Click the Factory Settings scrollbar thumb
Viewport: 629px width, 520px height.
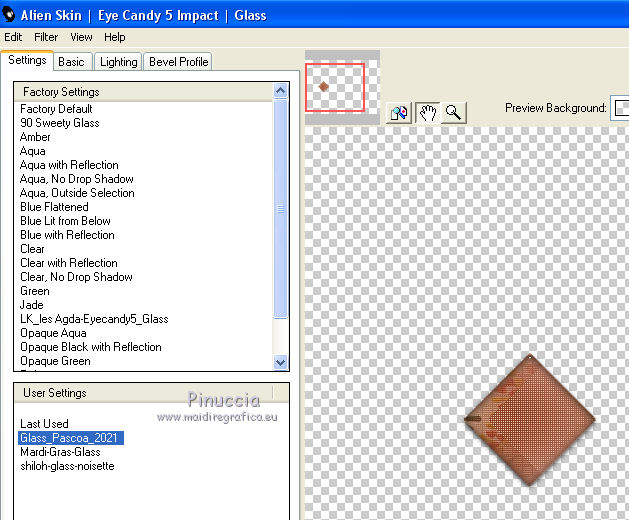coord(280,209)
